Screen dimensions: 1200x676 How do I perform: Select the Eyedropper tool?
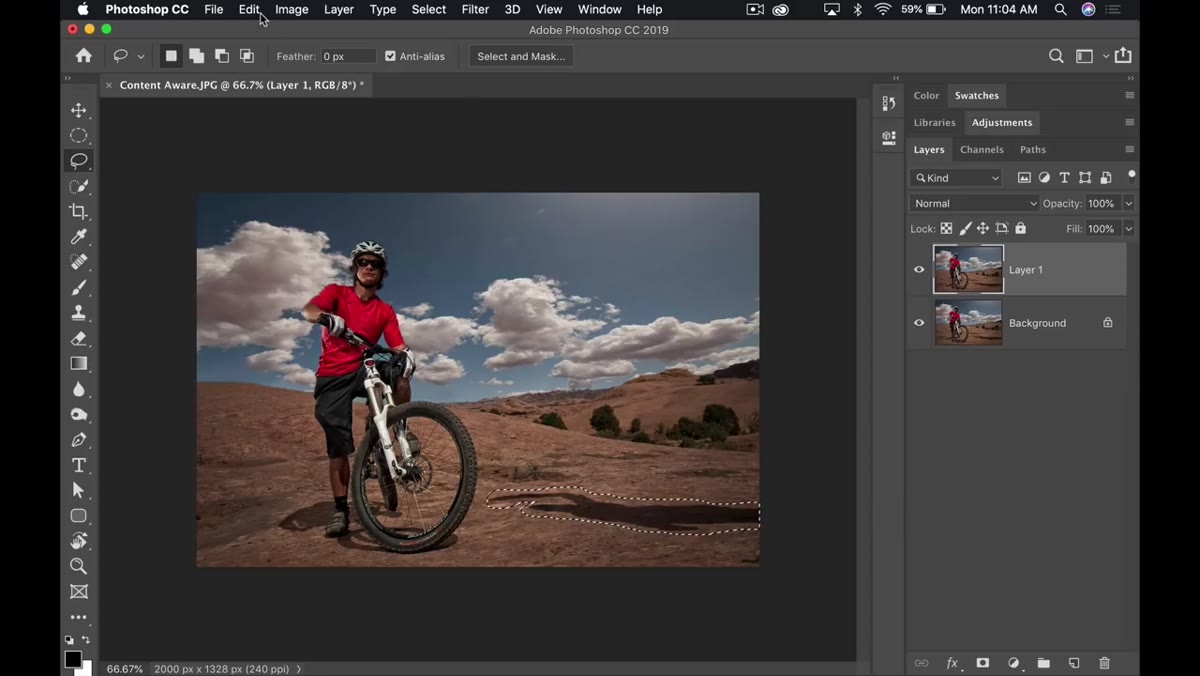pyautogui.click(x=78, y=236)
